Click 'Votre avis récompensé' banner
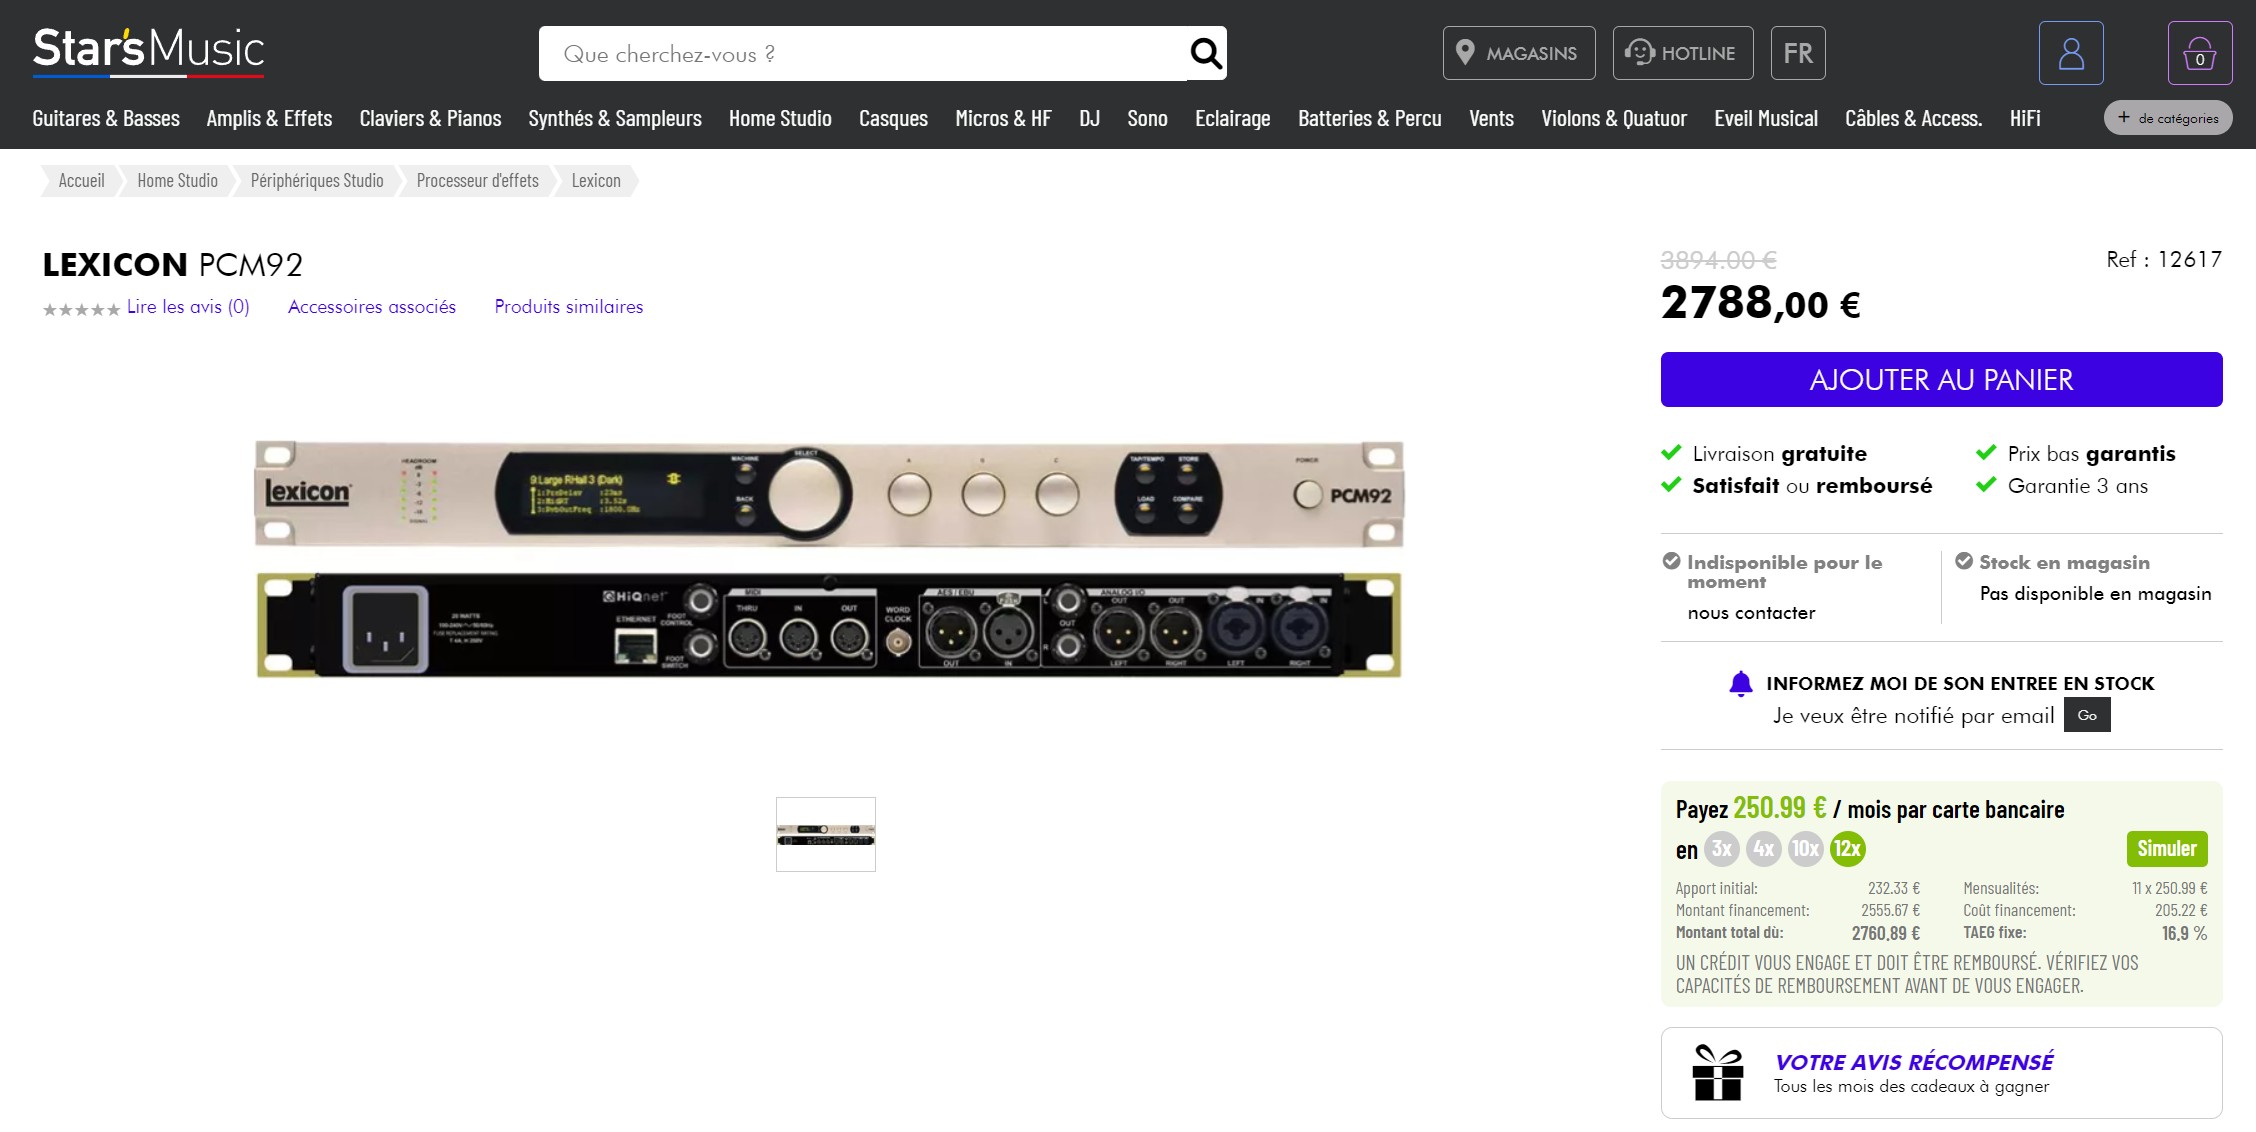The width and height of the screenshot is (2256, 1132). [1941, 1073]
